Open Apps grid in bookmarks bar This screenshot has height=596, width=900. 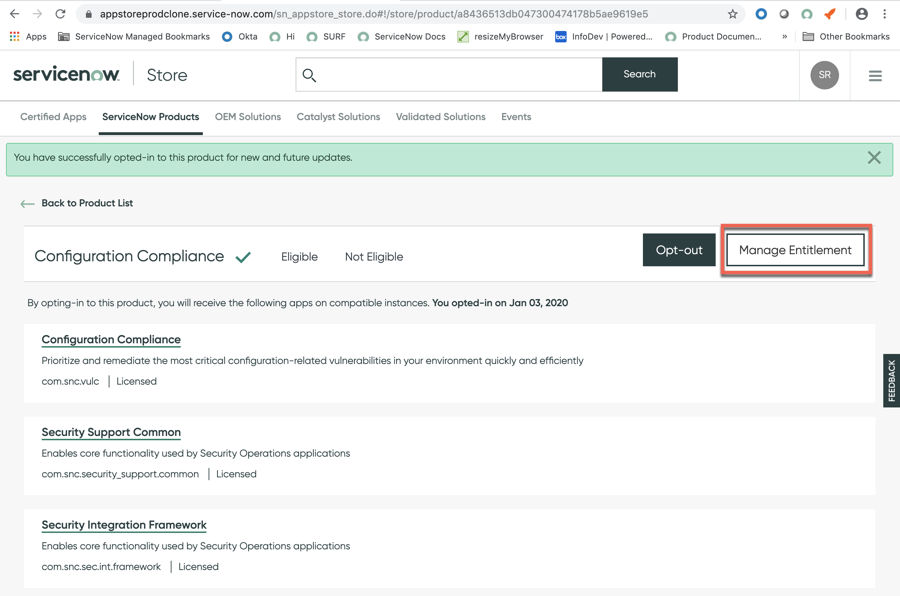(28, 36)
